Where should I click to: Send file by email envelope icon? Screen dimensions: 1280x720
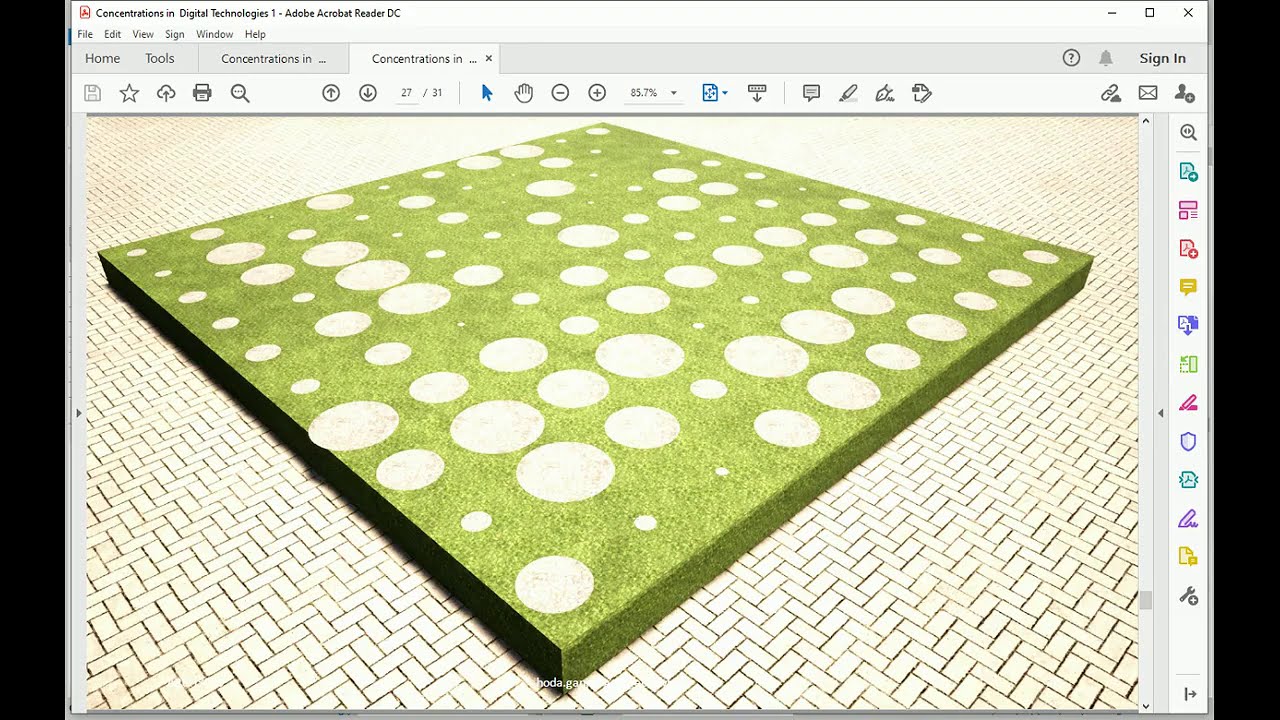click(1147, 93)
